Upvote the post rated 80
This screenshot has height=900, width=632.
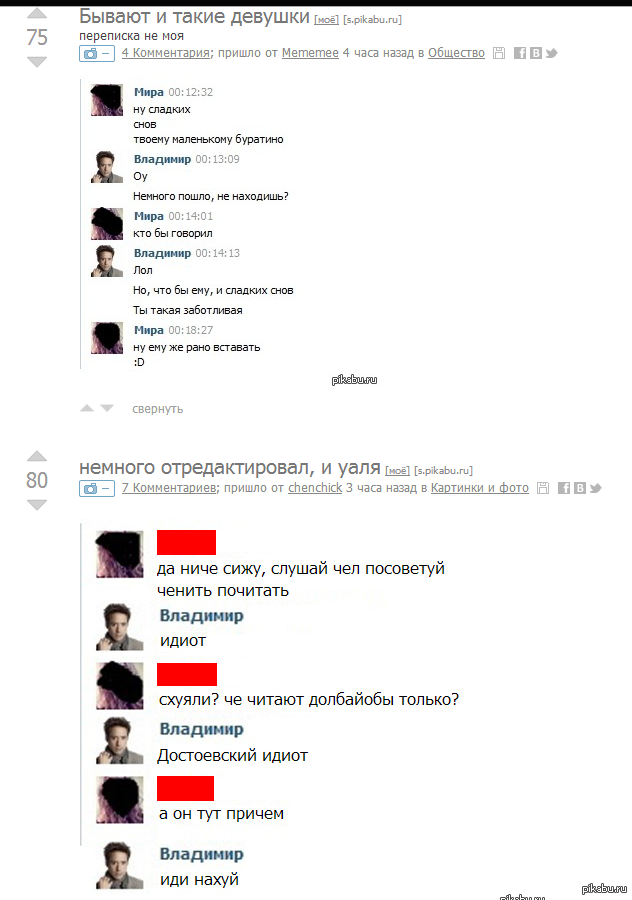point(37,456)
